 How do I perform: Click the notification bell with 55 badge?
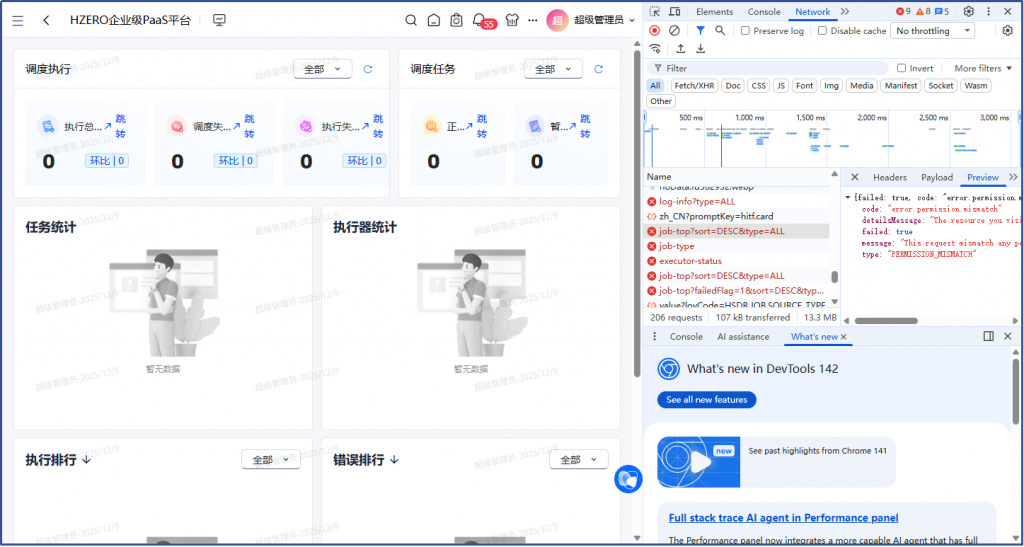[x=479, y=20]
